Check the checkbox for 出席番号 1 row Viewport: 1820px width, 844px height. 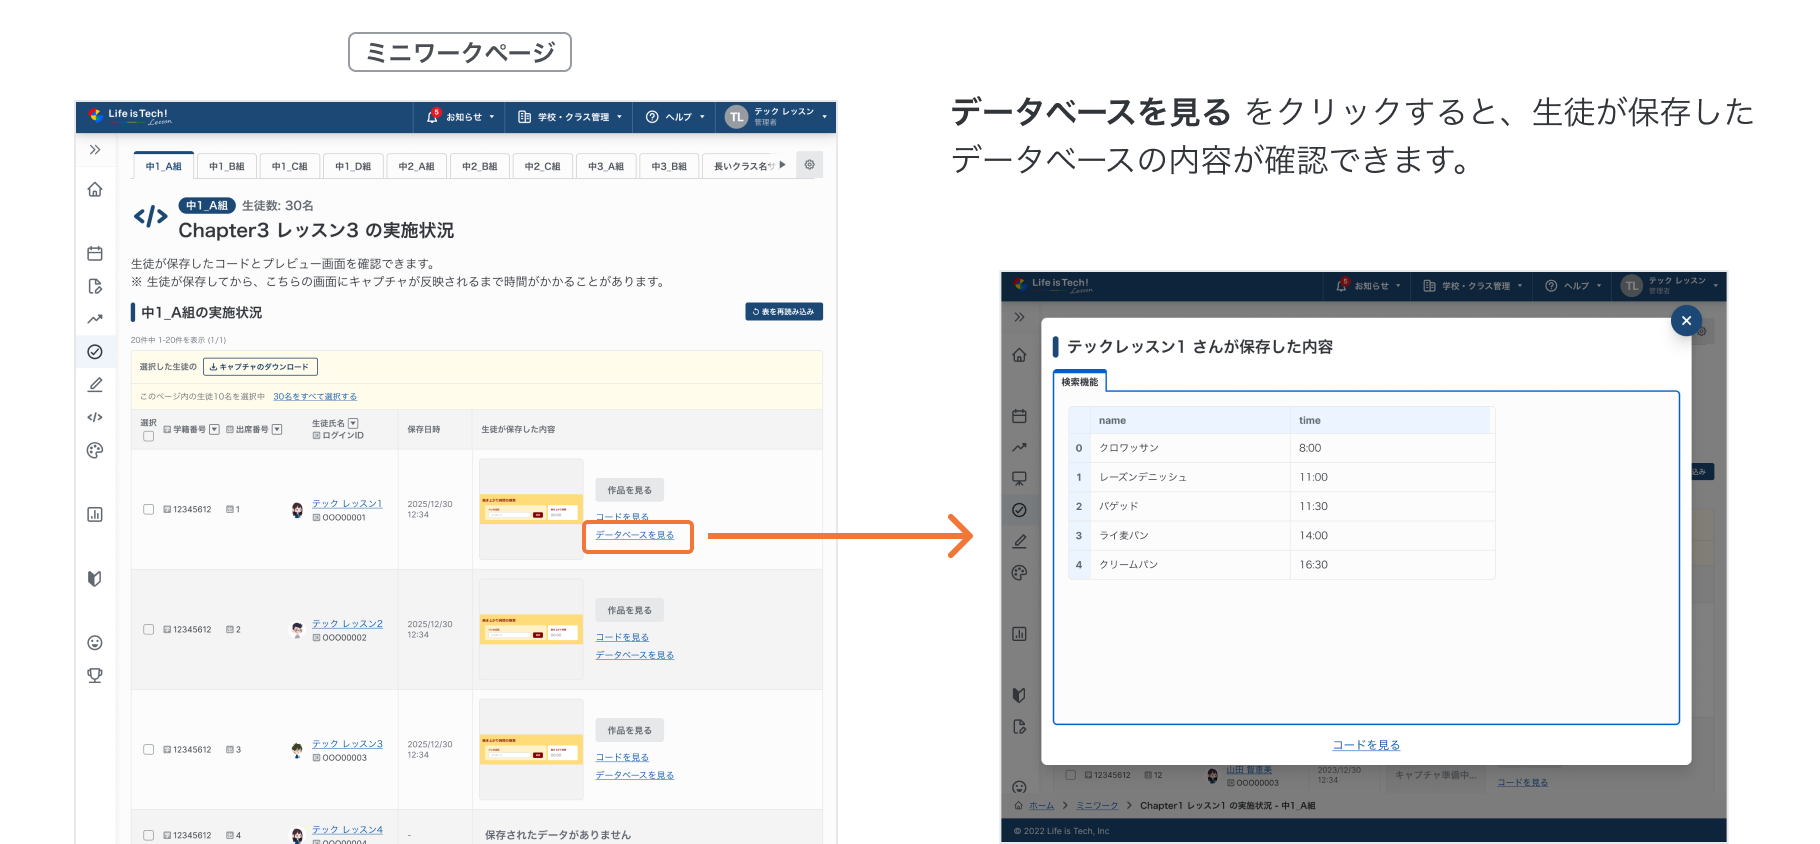[148, 509]
